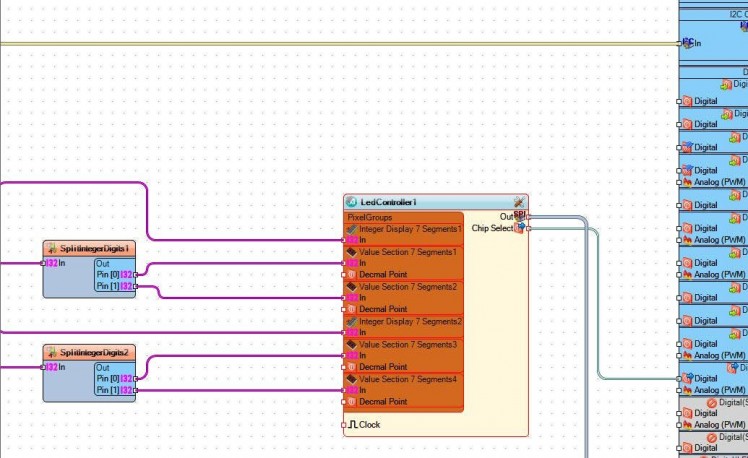This screenshot has height=458, width=748.
Task: Click the Integer Display 7 Segments1 label
Action: (x=410, y=229)
